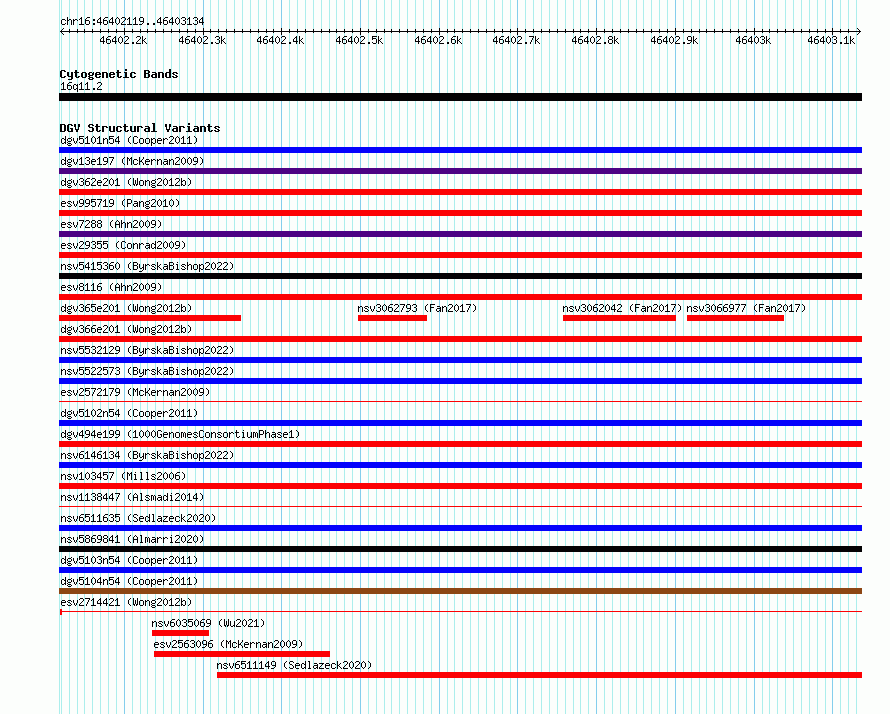890x714 pixels.
Task: Open dgv5103n54 (Cooper2011) variant
Action: [129, 560]
